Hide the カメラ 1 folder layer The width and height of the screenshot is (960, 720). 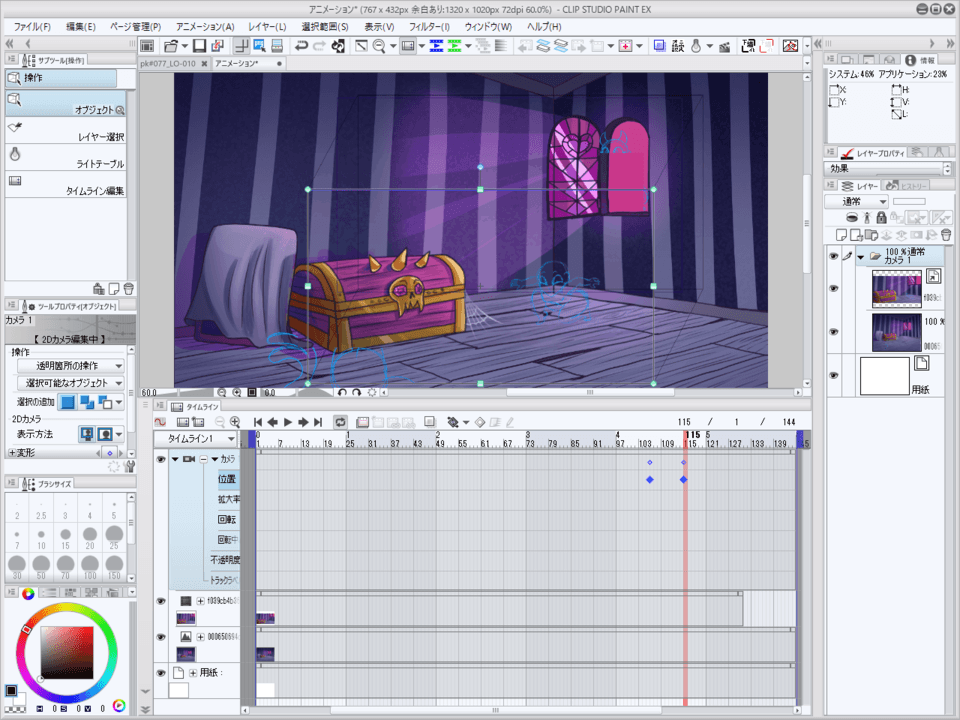833,256
